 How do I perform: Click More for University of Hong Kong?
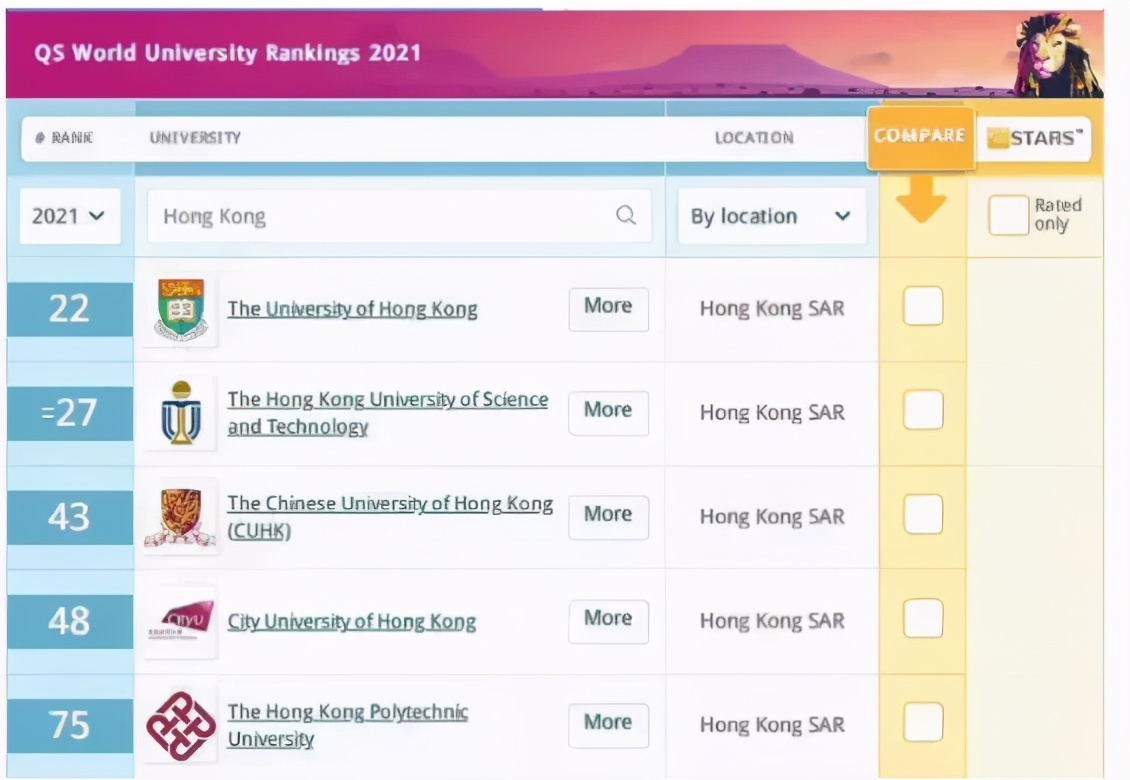tap(608, 309)
